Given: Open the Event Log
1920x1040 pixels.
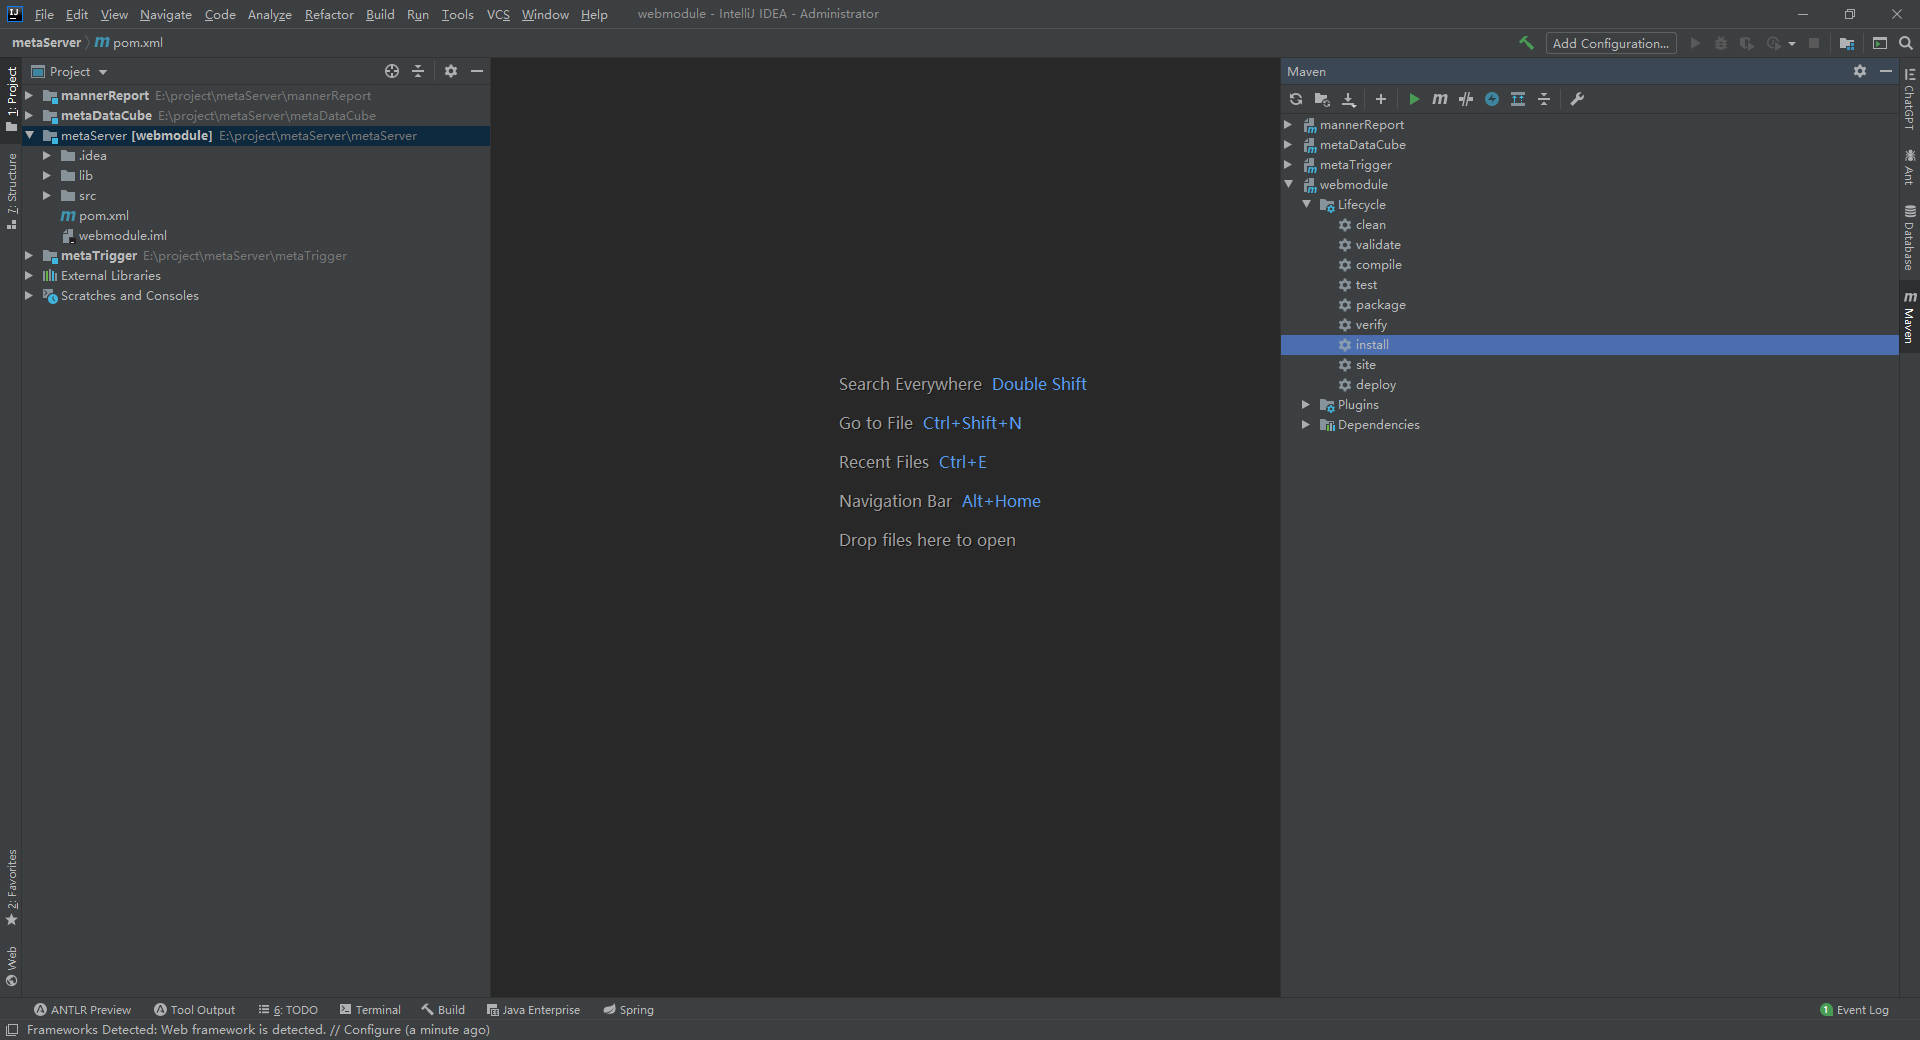Looking at the screenshot, I should click(x=1854, y=1010).
